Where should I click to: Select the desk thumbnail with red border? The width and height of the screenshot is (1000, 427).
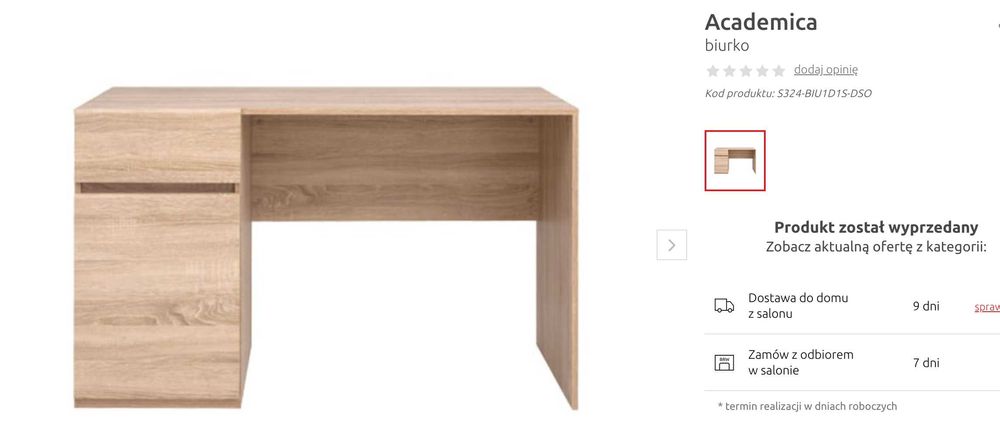click(735, 161)
